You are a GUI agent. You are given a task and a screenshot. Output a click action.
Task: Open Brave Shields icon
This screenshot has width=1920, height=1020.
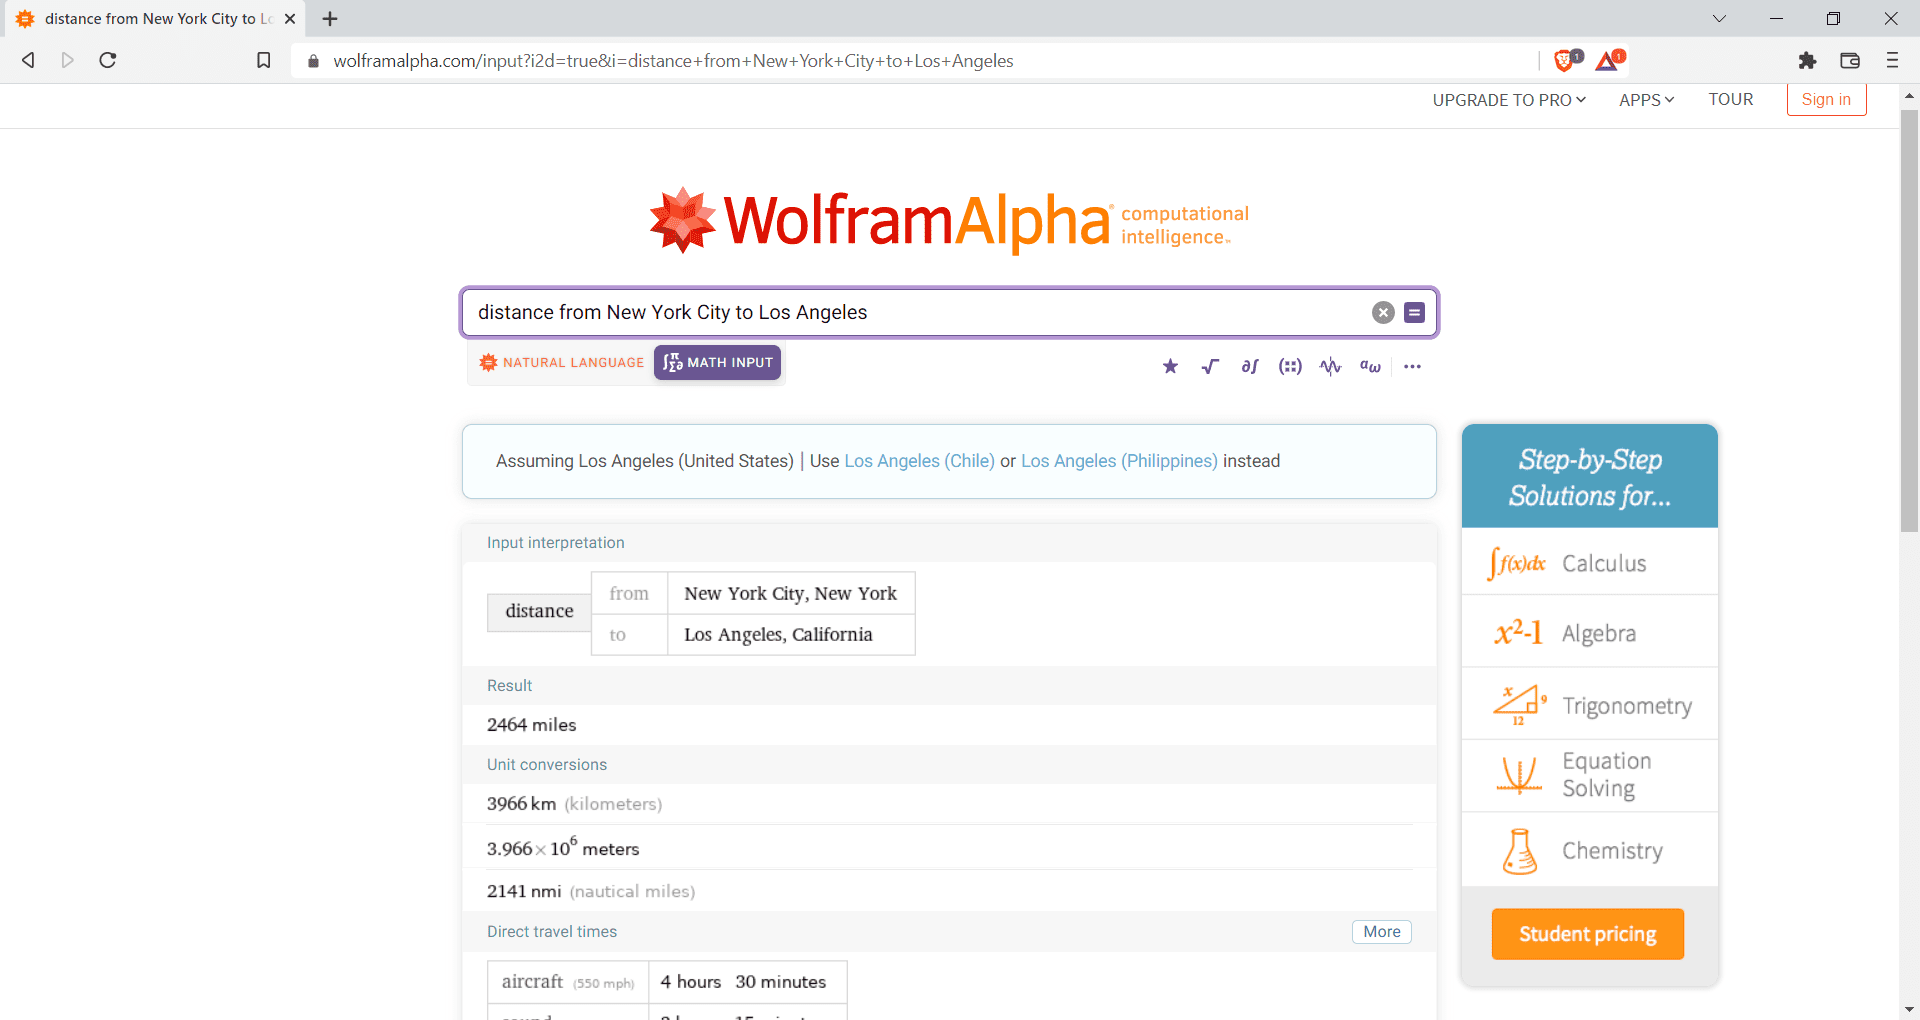1567,60
